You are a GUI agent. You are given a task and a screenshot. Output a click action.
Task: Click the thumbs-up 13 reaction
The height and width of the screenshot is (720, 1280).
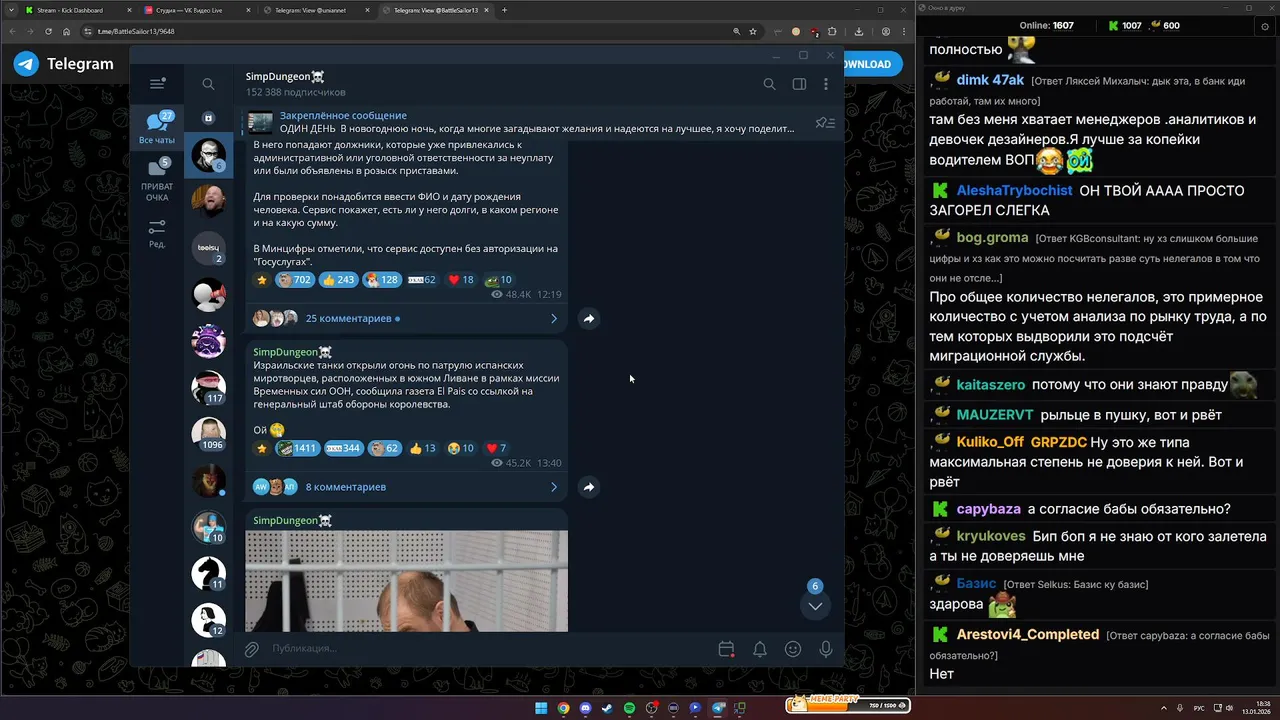click(423, 448)
